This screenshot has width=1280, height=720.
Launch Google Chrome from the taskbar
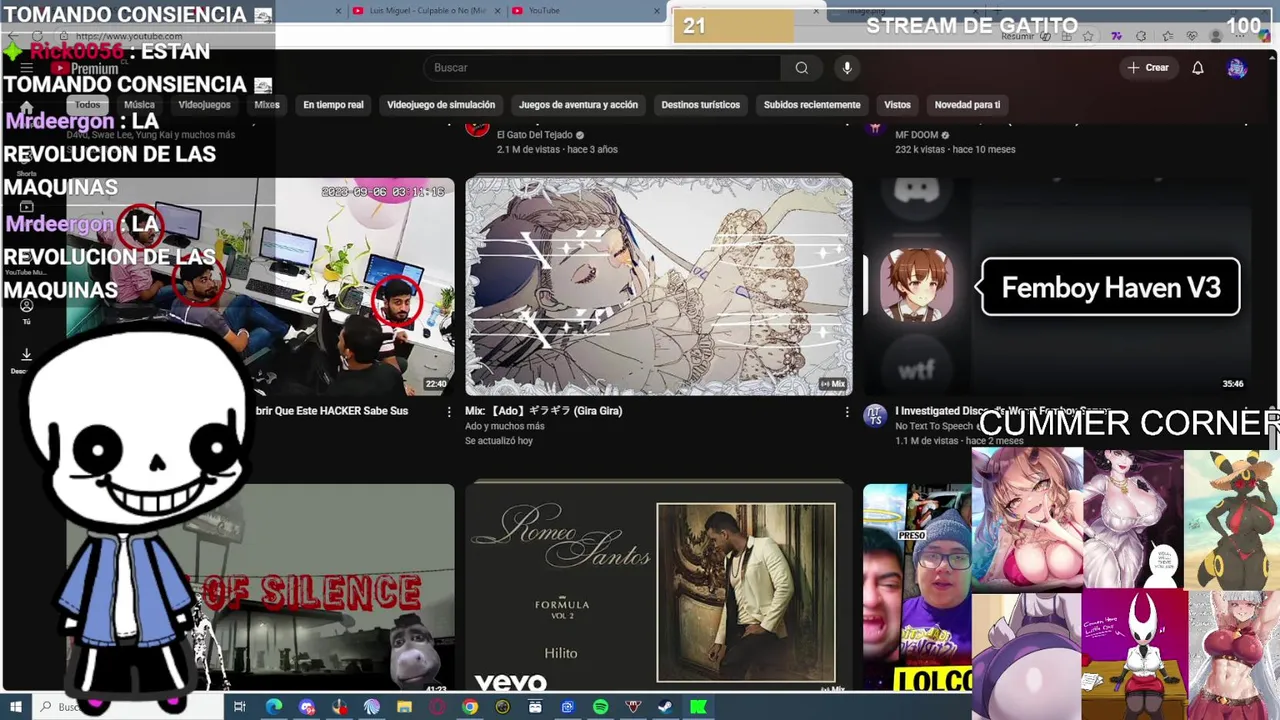click(470, 707)
